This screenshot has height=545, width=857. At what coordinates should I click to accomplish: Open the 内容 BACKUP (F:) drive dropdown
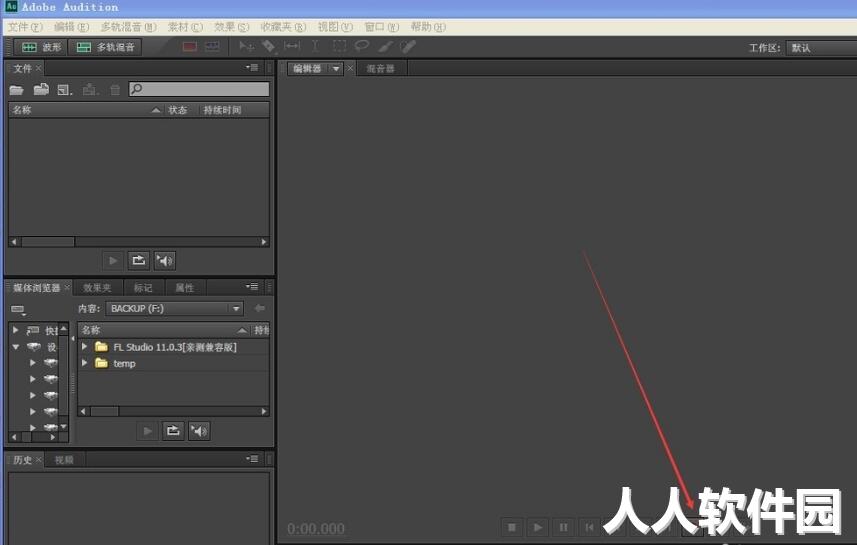pos(174,309)
